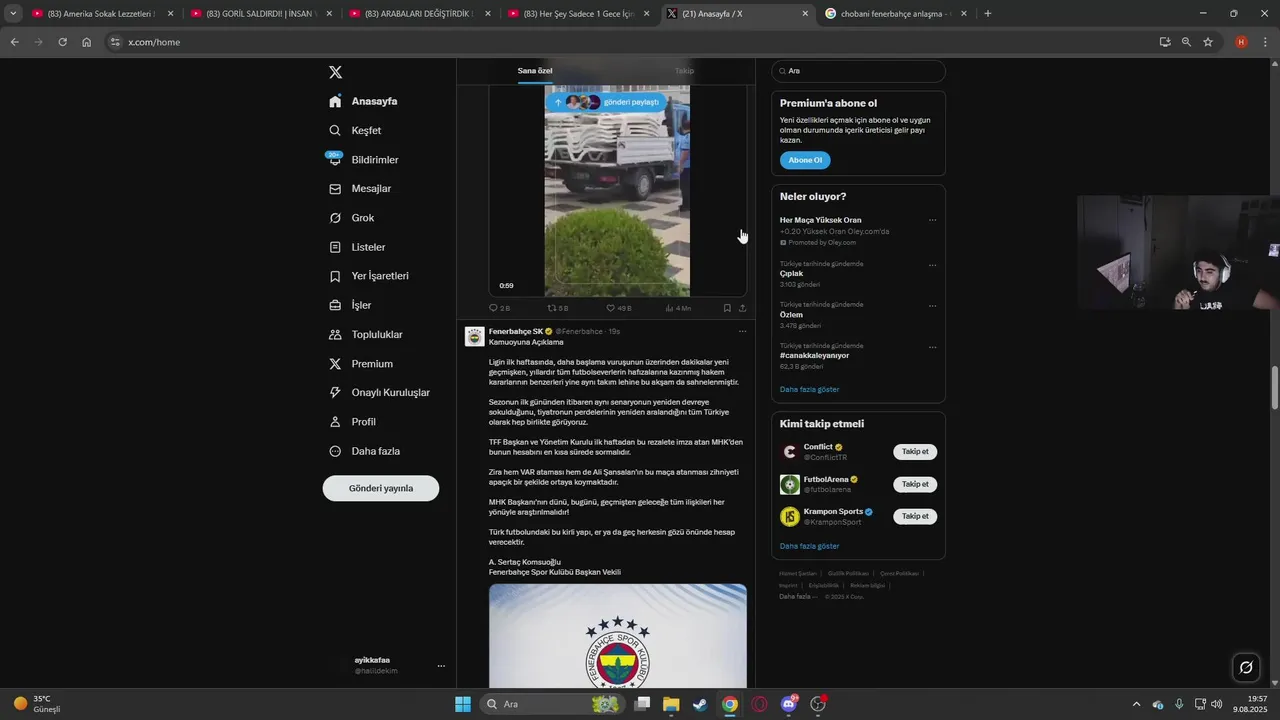This screenshot has height=720, width=1280.
Task: Switch to Takip tab
Action: click(684, 71)
